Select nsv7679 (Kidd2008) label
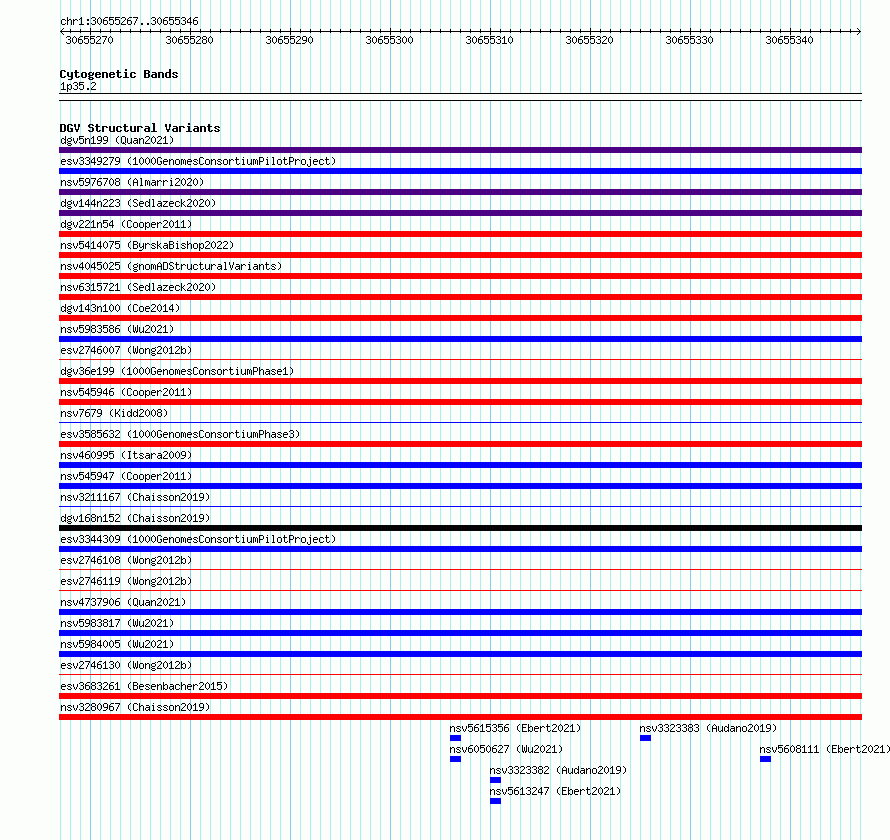This screenshot has height=840, width=890. tap(114, 413)
